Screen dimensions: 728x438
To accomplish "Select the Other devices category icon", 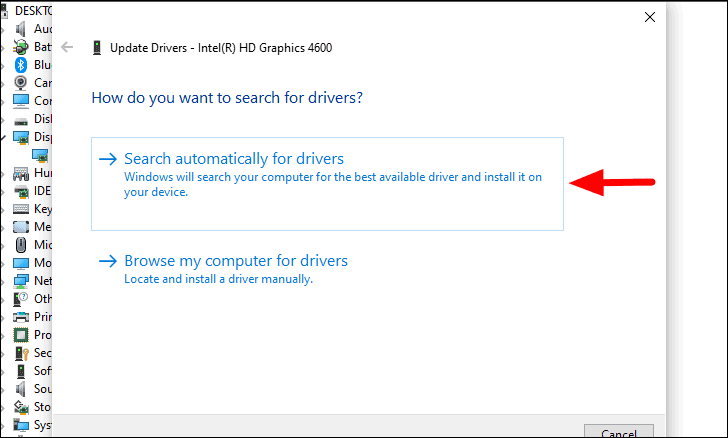I will pyautogui.click(x=20, y=299).
